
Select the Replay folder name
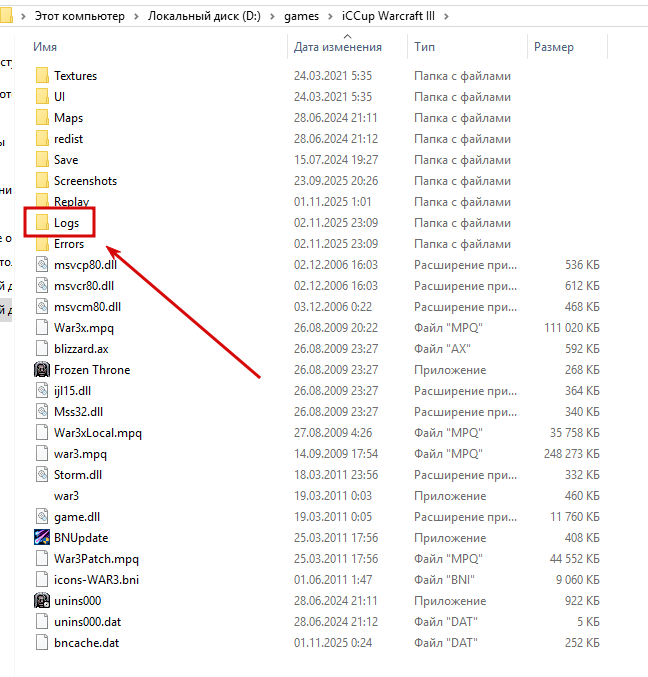[71, 202]
